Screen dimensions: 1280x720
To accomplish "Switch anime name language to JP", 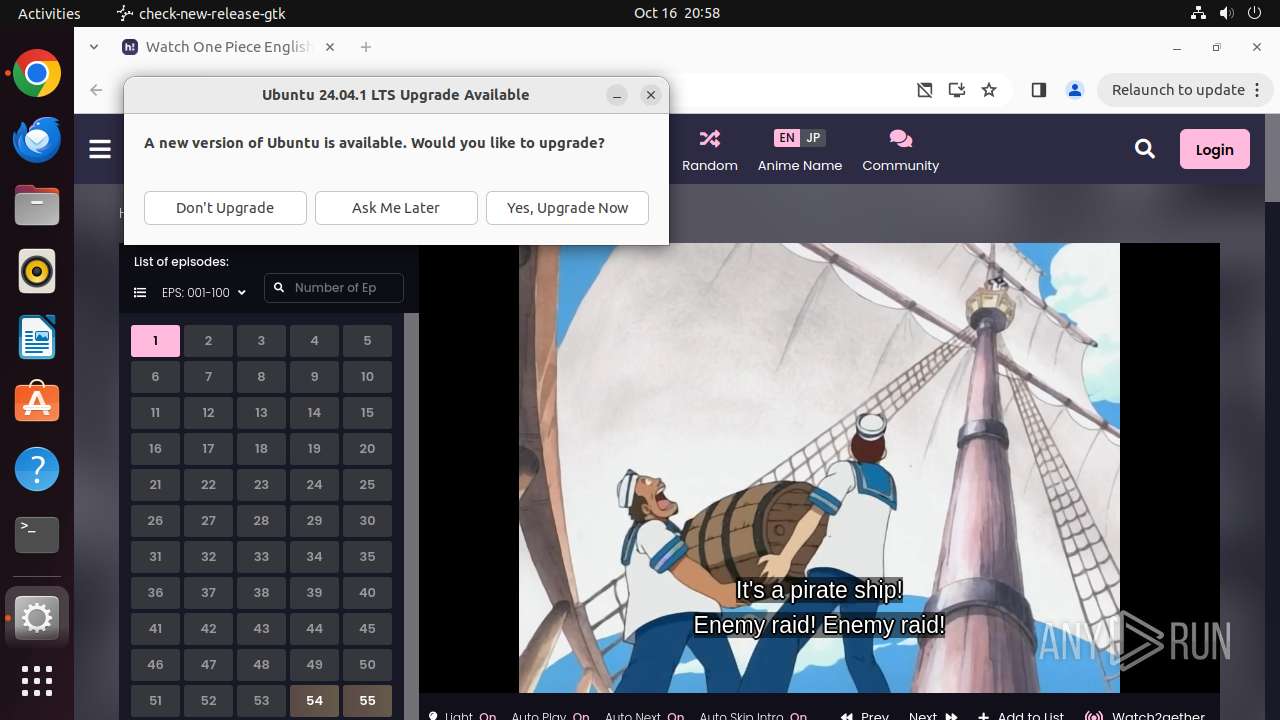I will coord(813,138).
